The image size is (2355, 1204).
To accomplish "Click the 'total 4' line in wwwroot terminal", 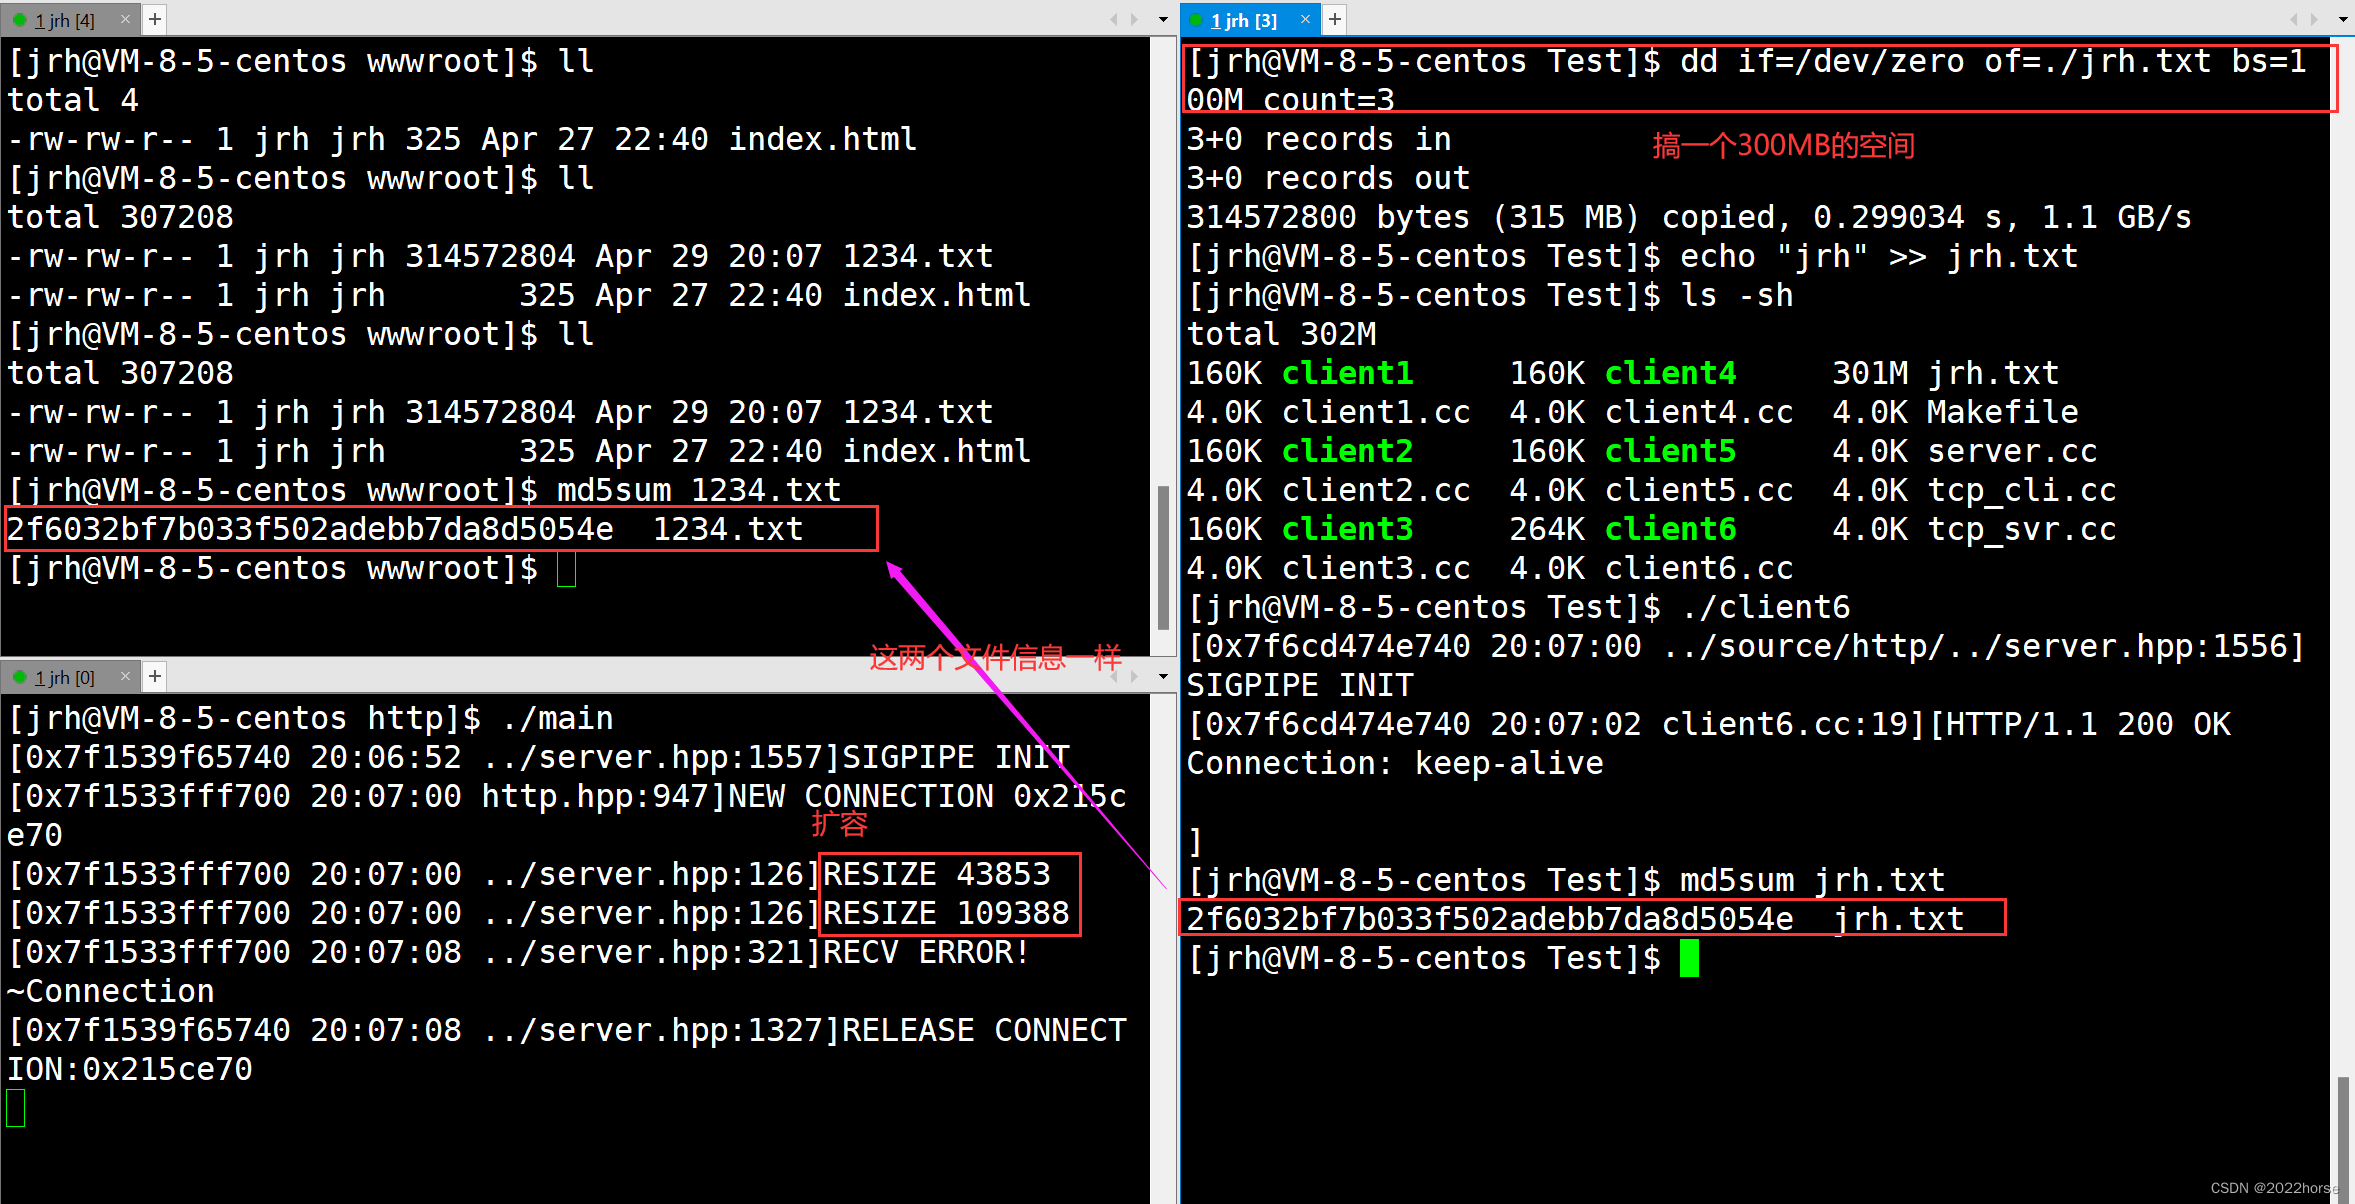I will click(73, 100).
